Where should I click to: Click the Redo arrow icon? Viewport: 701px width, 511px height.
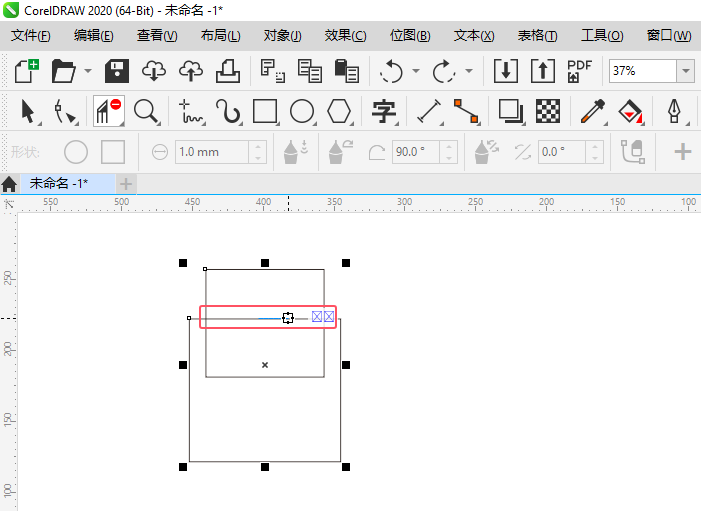(443, 71)
